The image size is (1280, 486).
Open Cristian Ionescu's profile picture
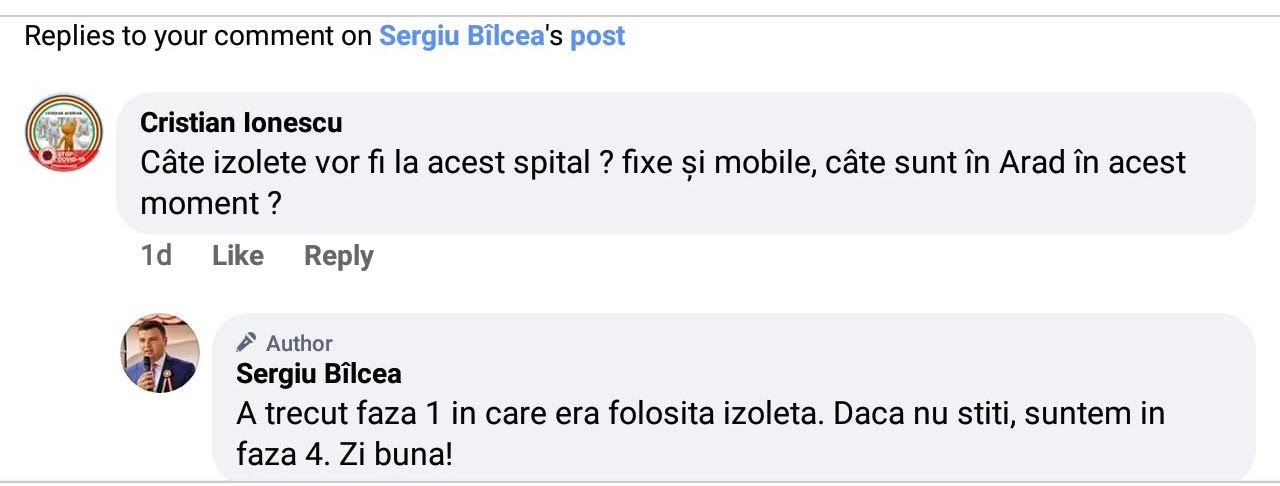[x=63, y=132]
